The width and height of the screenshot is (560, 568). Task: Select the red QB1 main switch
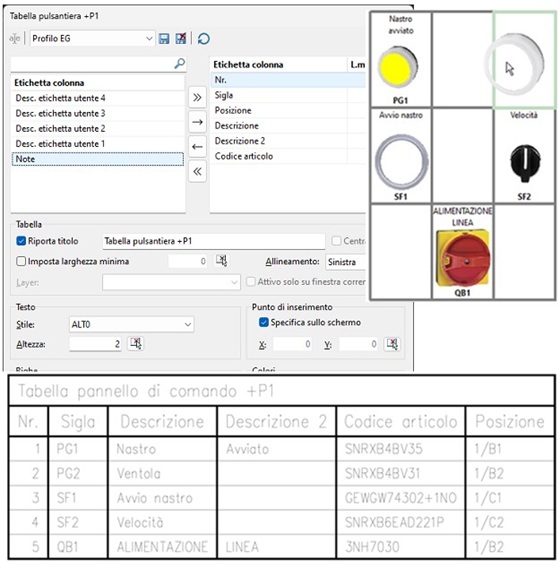[463, 257]
